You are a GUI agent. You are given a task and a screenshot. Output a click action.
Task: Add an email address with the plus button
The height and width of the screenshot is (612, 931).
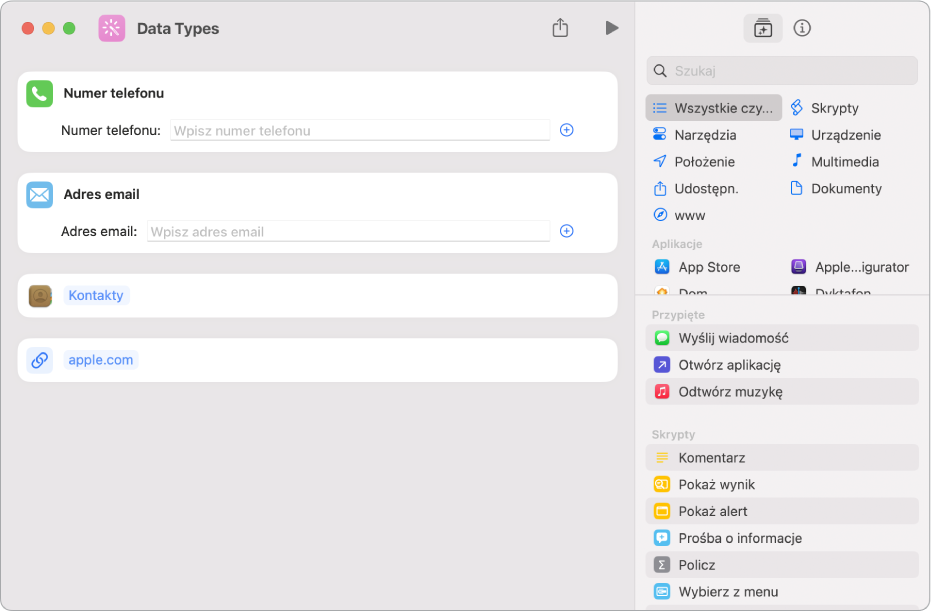click(567, 231)
